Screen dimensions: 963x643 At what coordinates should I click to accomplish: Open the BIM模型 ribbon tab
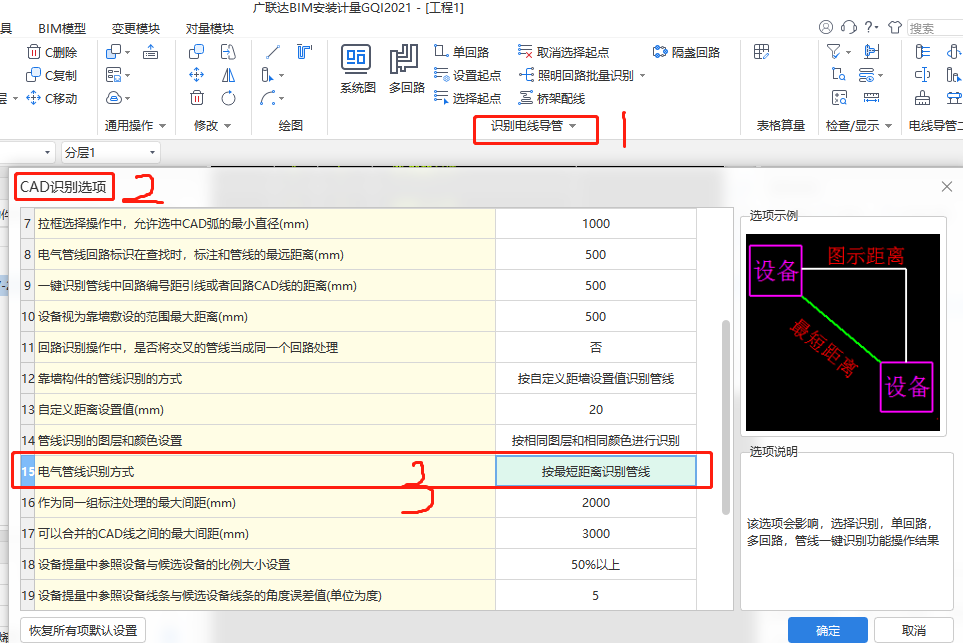point(61,28)
